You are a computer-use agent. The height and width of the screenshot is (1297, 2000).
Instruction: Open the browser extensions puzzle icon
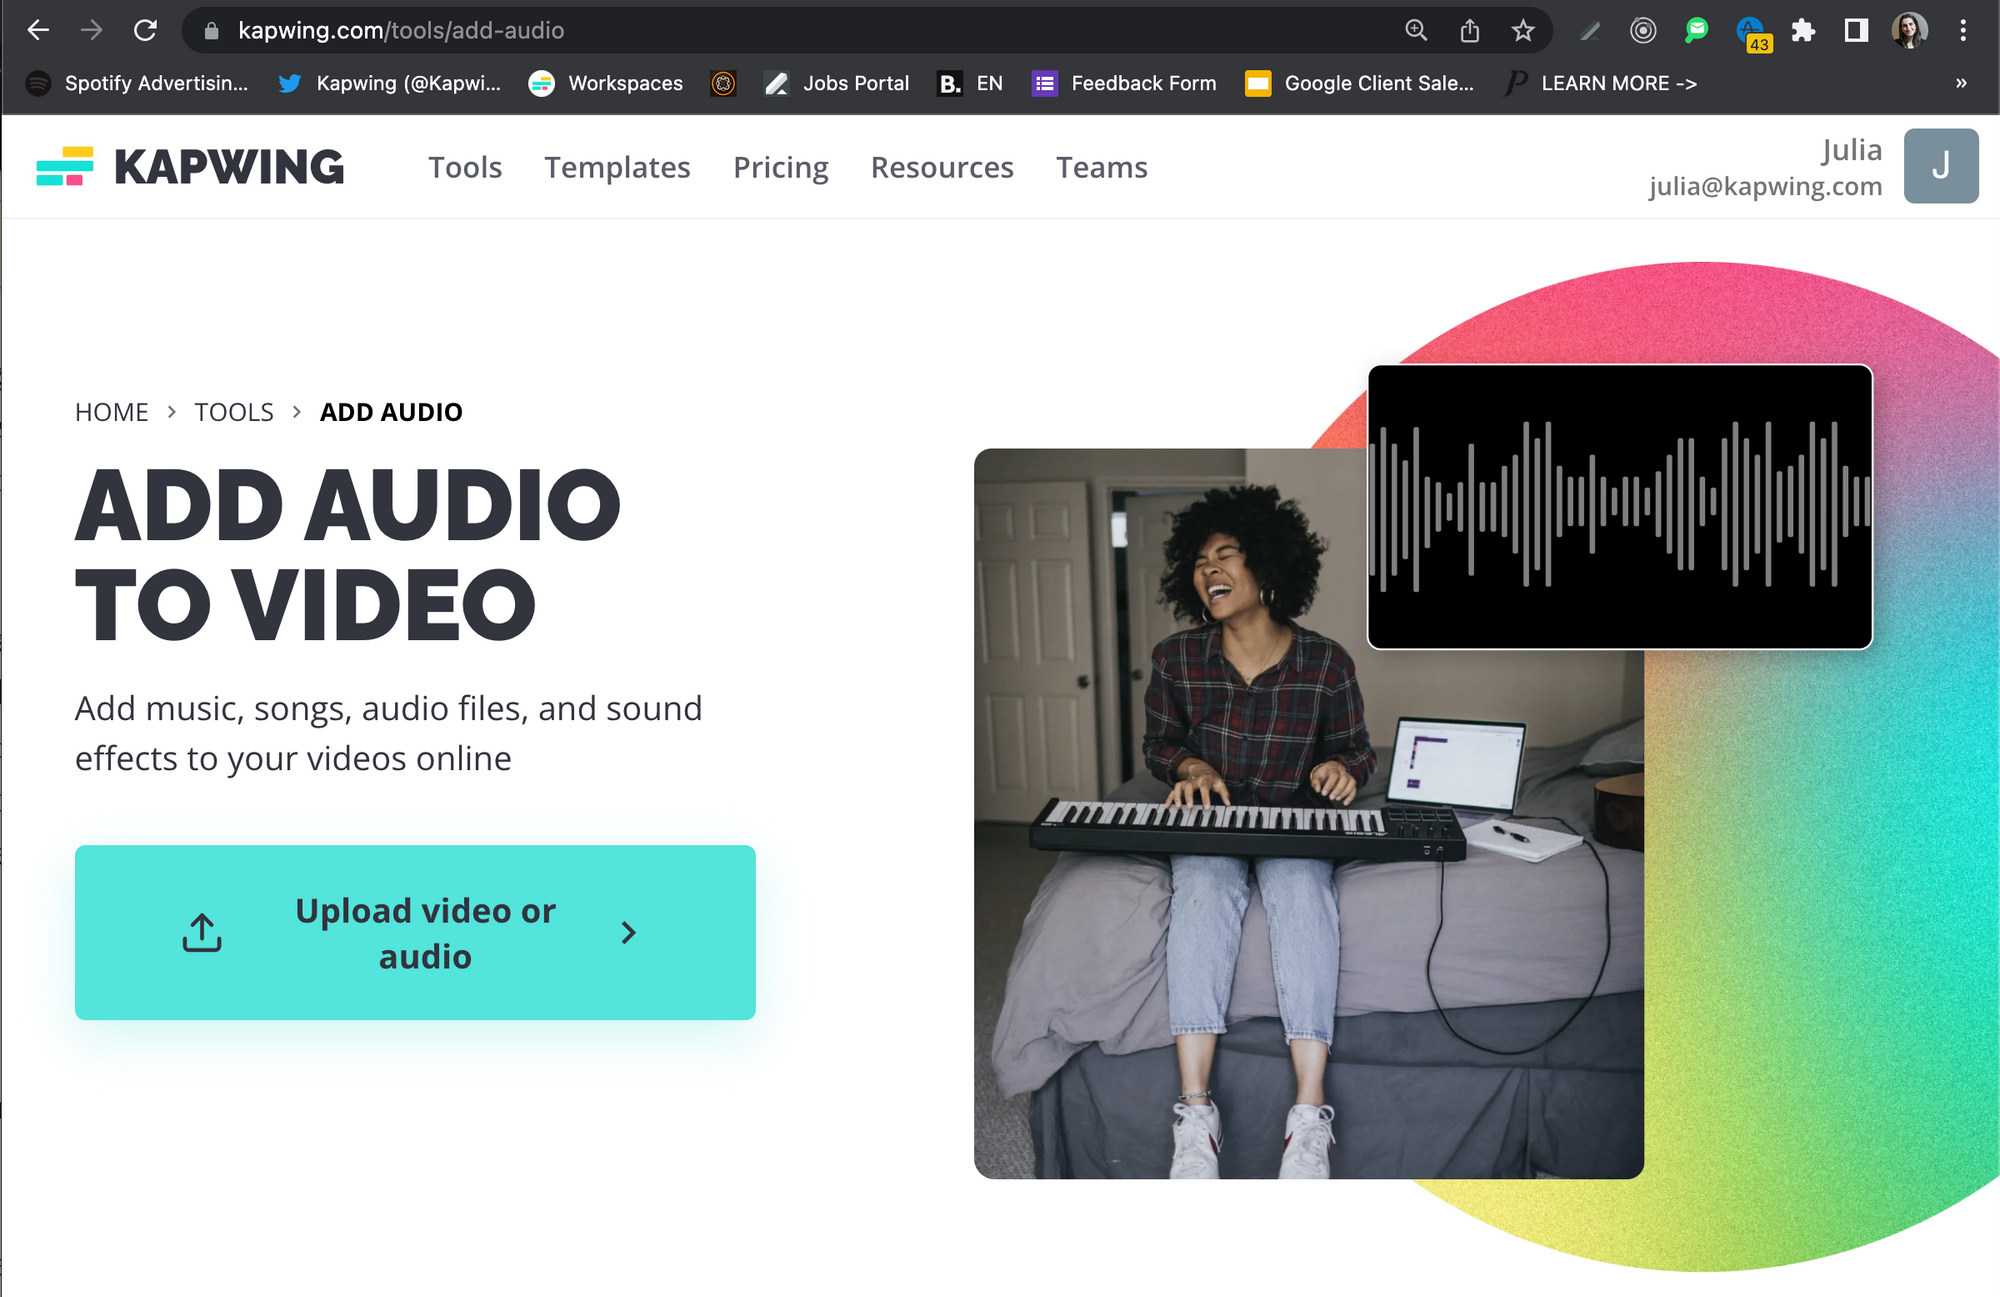(1802, 31)
